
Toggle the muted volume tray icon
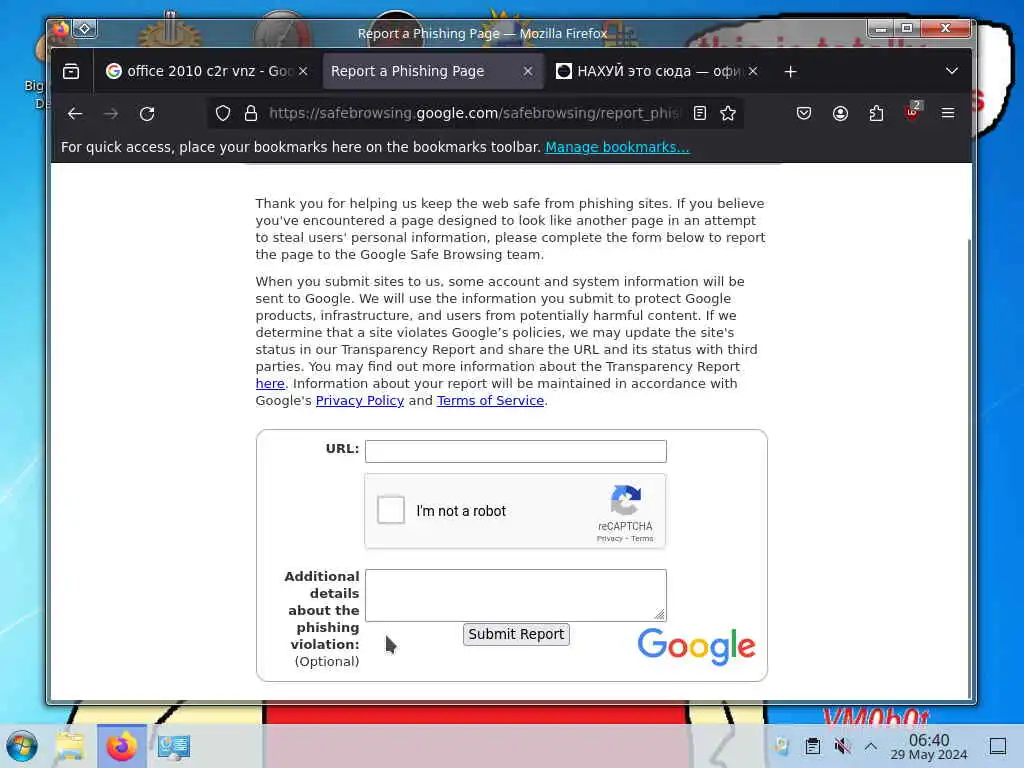(x=842, y=746)
